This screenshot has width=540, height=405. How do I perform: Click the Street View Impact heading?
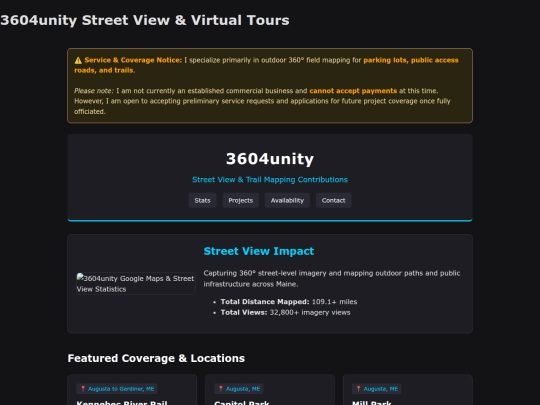click(x=259, y=251)
